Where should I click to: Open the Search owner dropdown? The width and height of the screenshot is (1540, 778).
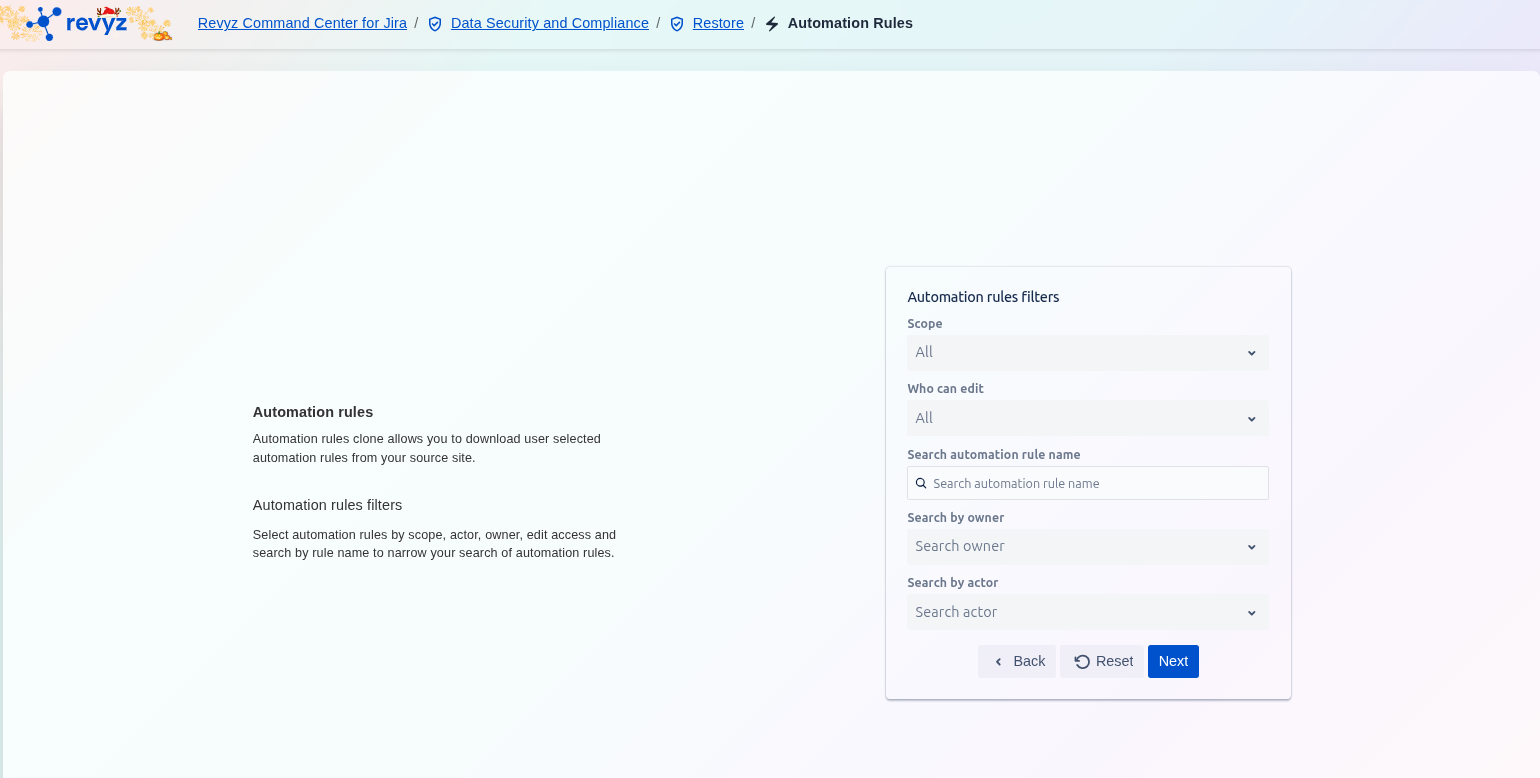1087,547
